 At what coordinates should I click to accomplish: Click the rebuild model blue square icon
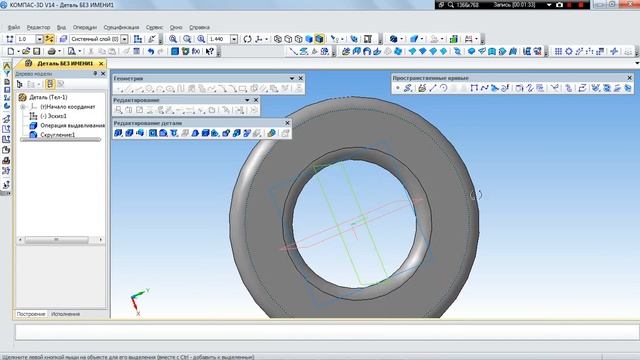click(x=175, y=51)
